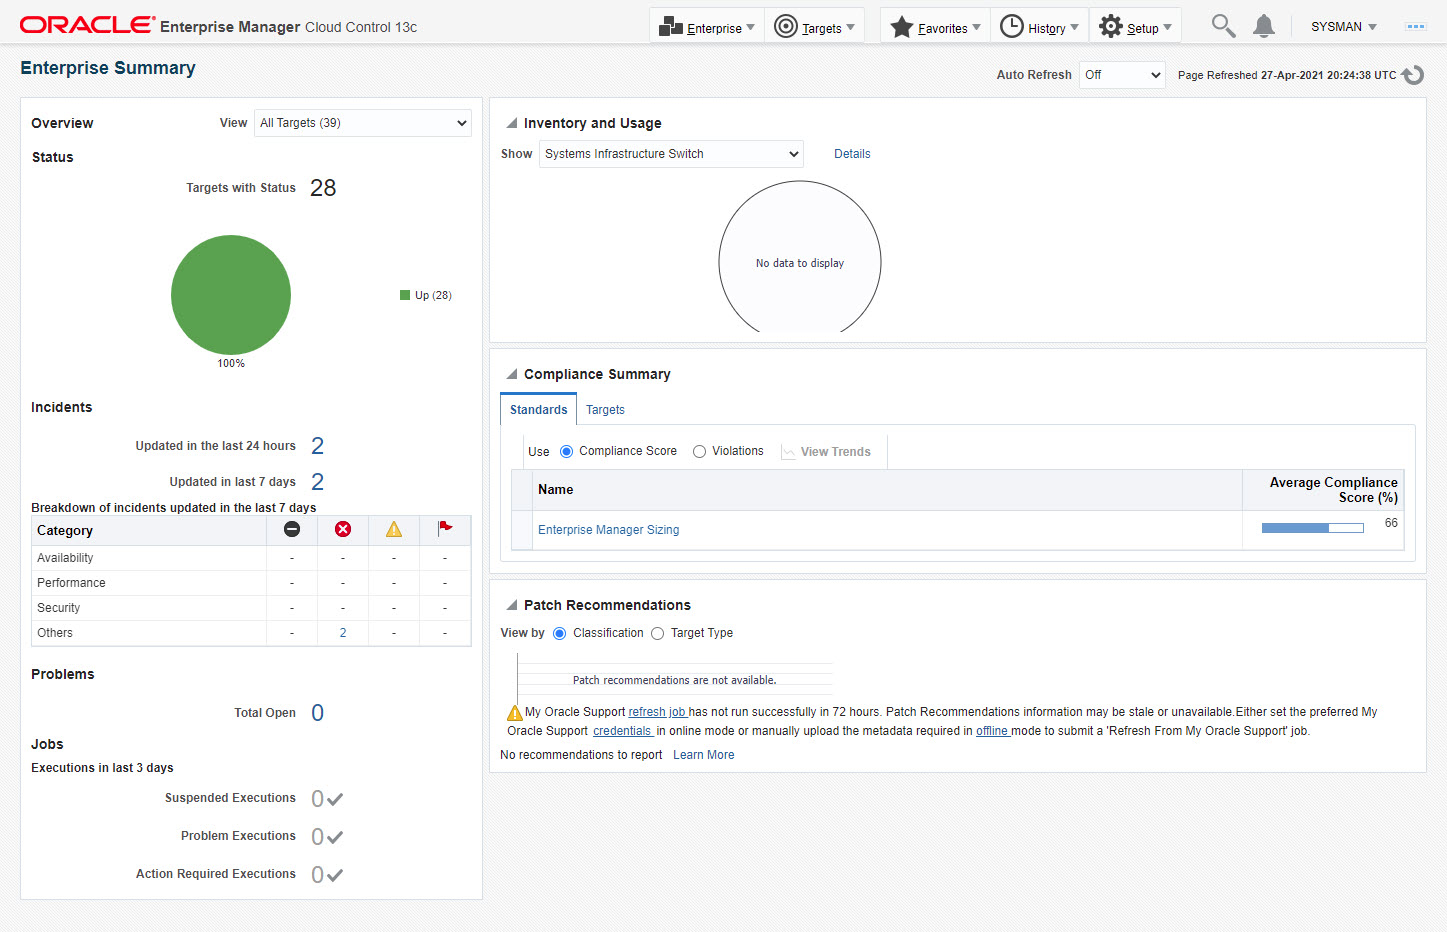1447x932 pixels.
Task: Click the Action Required Executions checkmark icon
Action: coord(335,875)
